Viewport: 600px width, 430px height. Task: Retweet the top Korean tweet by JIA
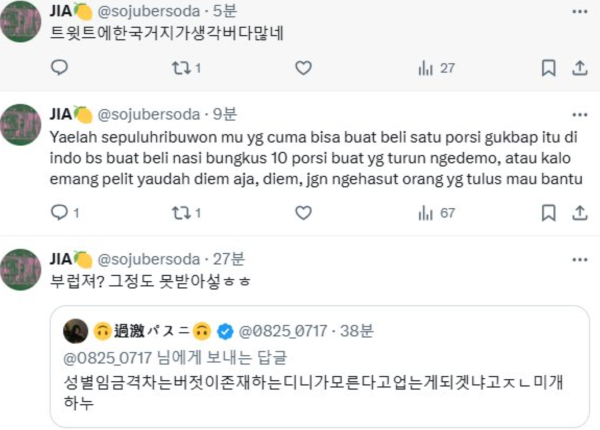tap(182, 68)
